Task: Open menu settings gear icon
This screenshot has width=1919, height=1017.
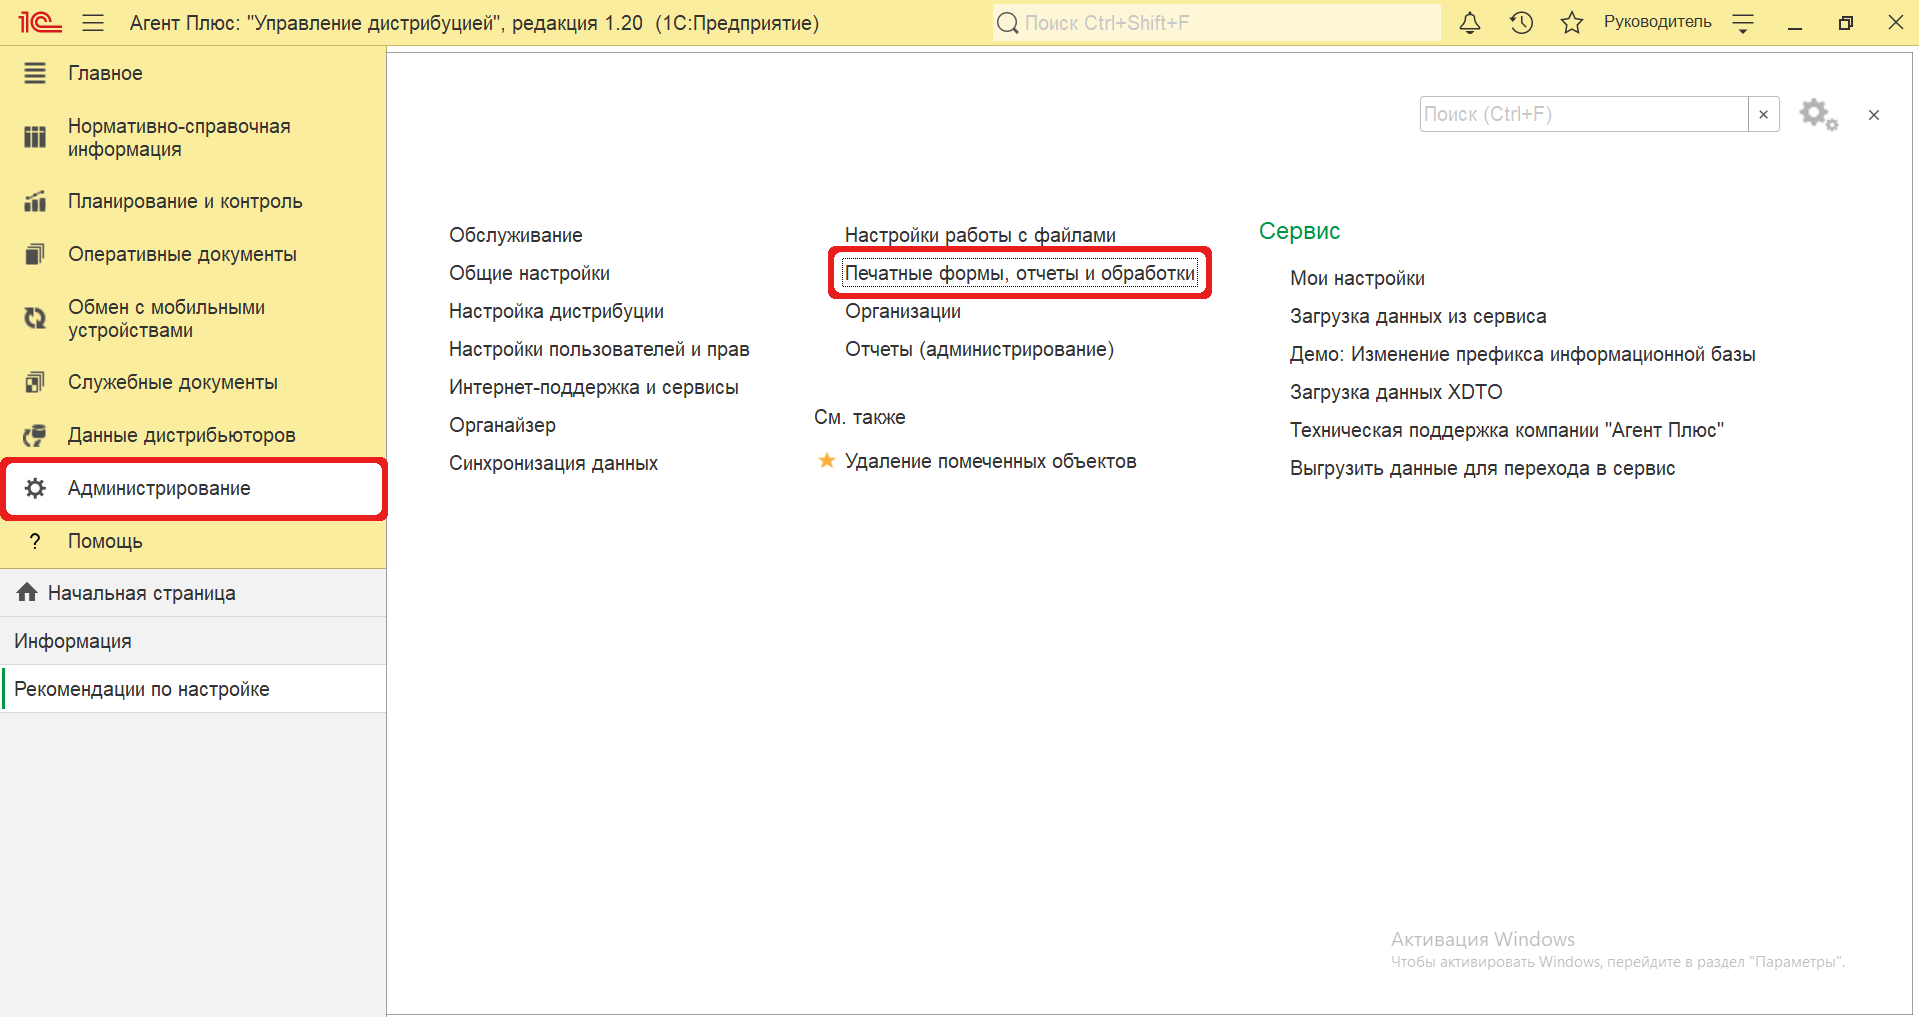Action: [x=1817, y=114]
